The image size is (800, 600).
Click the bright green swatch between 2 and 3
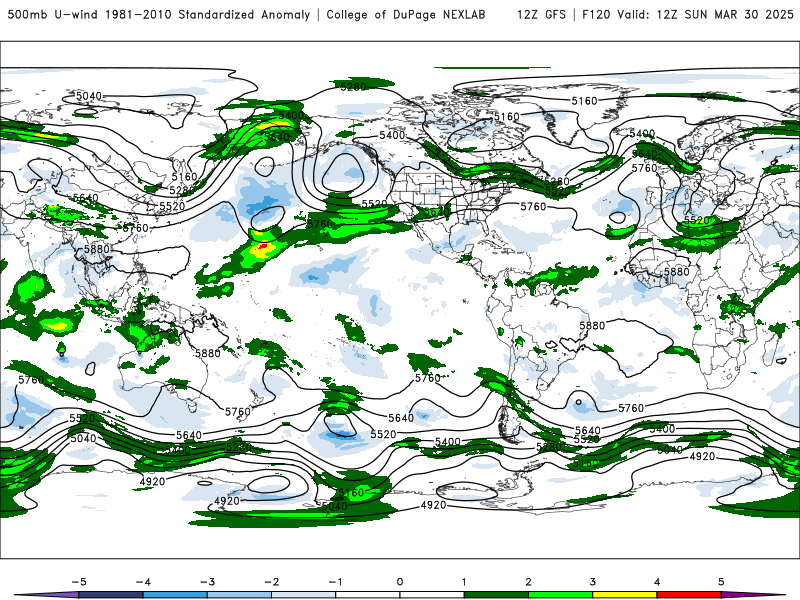561,595
